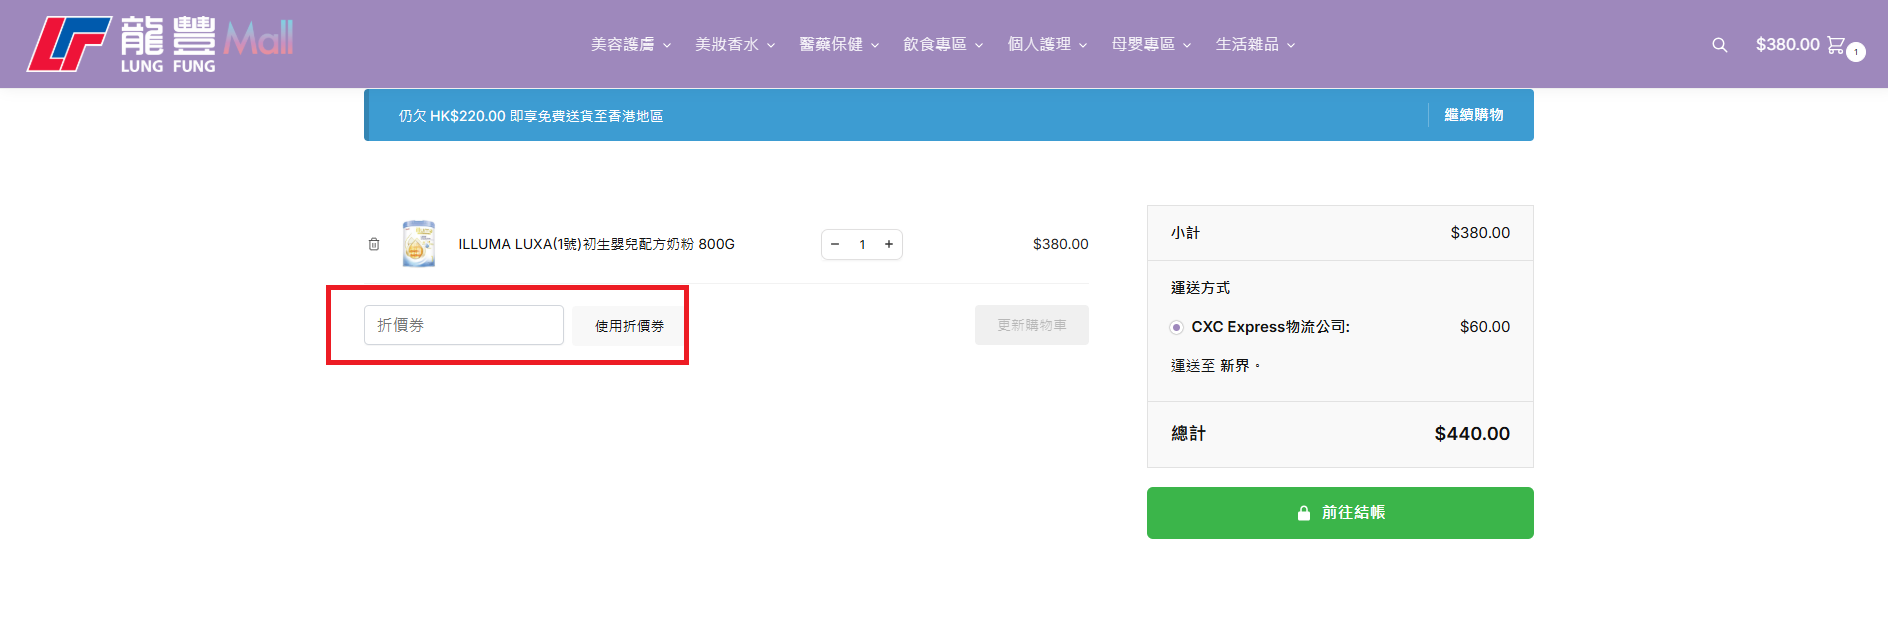This screenshot has height=634, width=1888.
Task: Open the ILLUMA LUXA product name link
Action: 596,244
